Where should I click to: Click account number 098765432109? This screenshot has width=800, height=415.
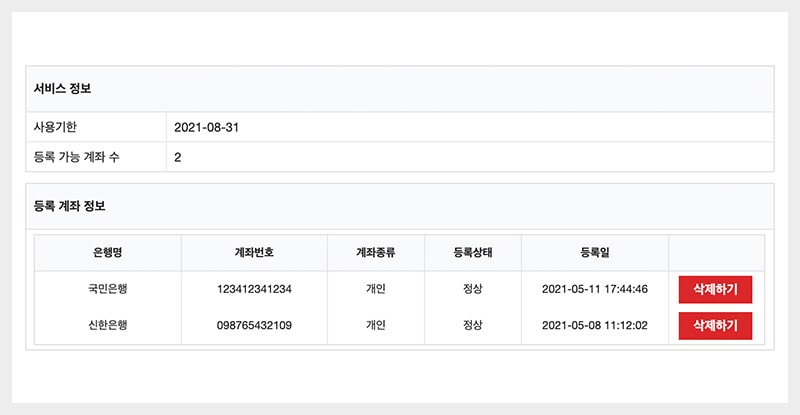point(254,326)
